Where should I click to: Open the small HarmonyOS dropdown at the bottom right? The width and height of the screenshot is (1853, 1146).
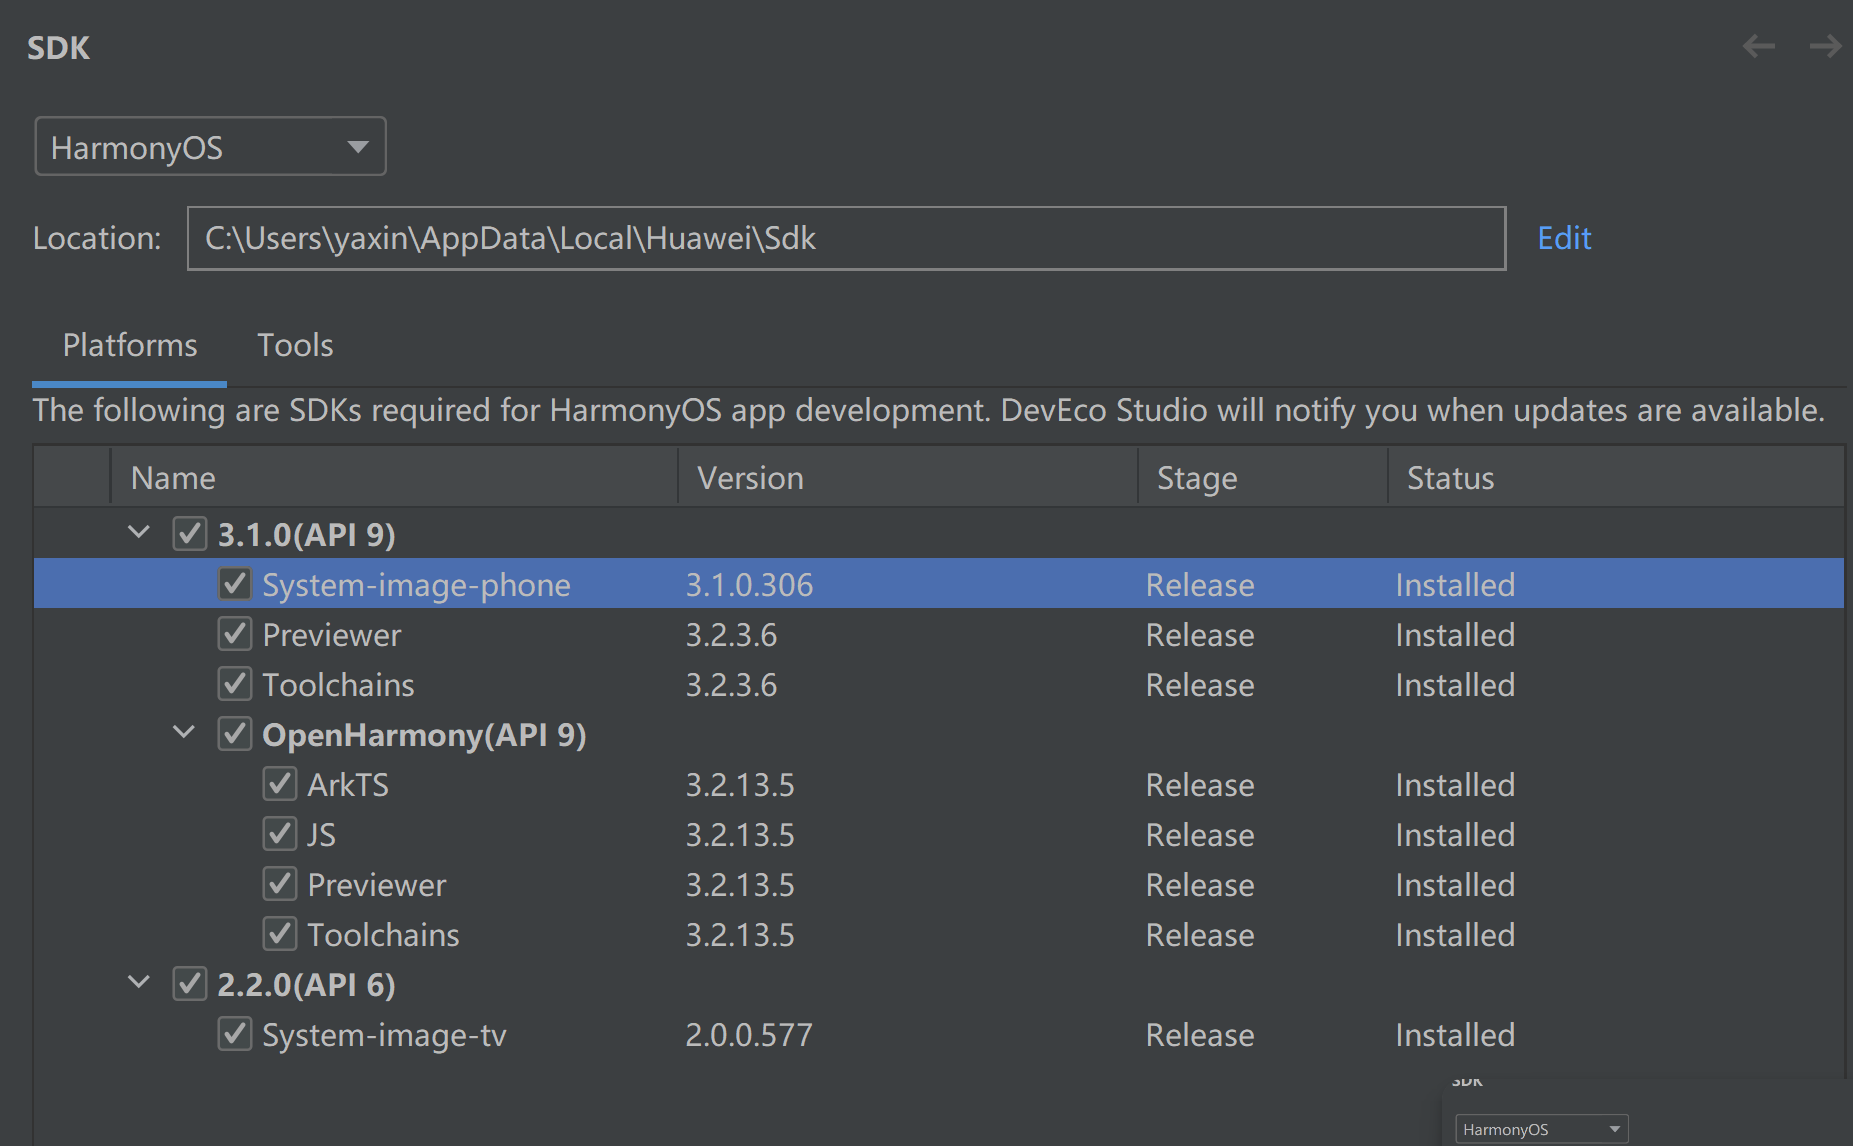(x=1541, y=1129)
